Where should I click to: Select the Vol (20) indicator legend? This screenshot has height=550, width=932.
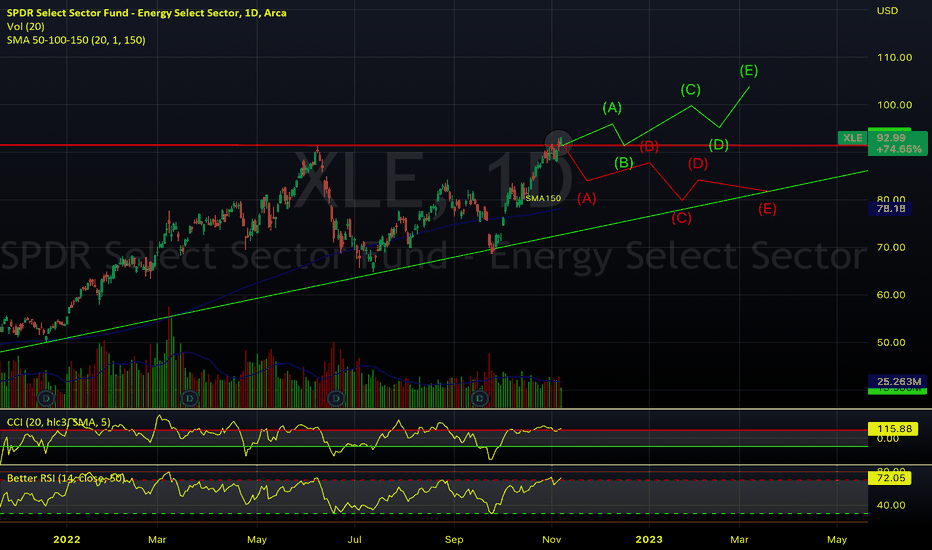tap(26, 26)
